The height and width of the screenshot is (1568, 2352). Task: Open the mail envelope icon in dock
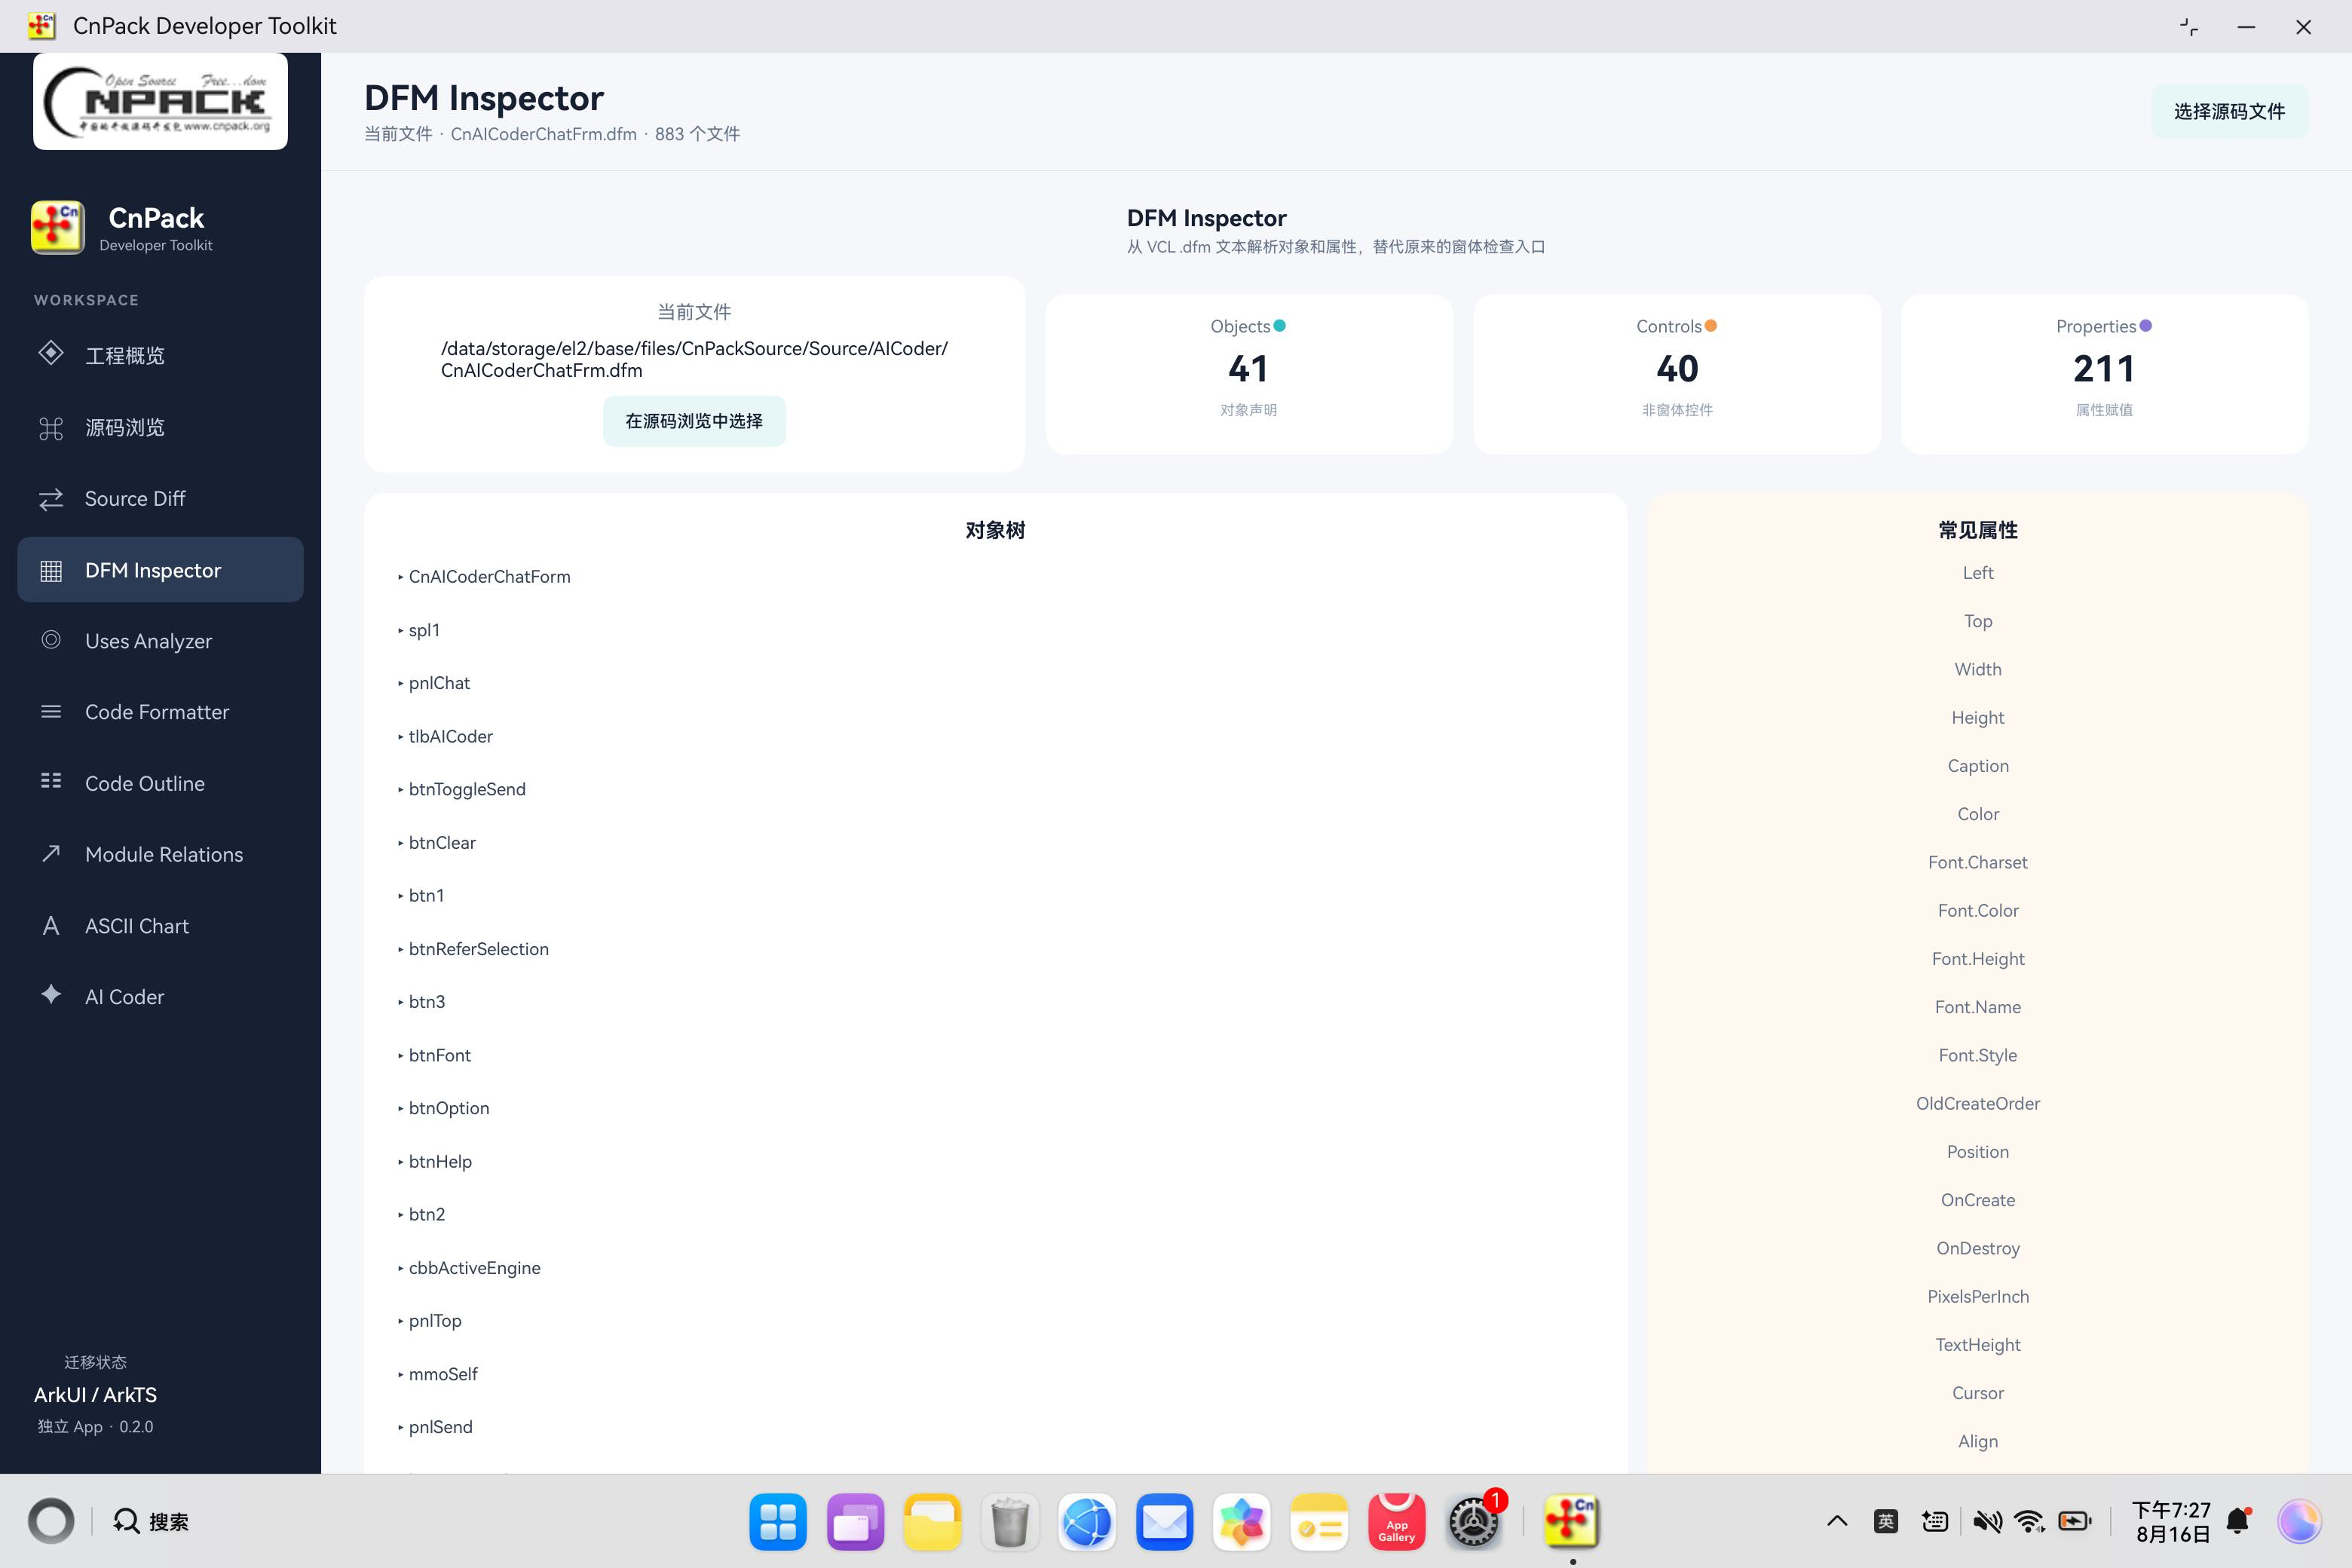1165,1522
